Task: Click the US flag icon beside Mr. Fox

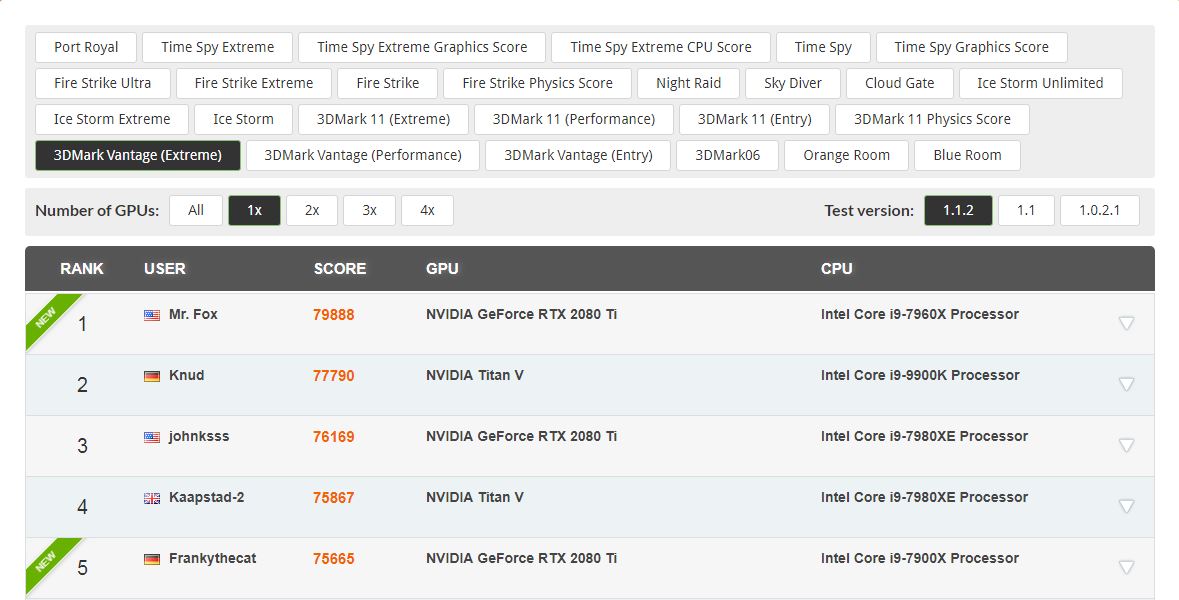Action: (152, 315)
